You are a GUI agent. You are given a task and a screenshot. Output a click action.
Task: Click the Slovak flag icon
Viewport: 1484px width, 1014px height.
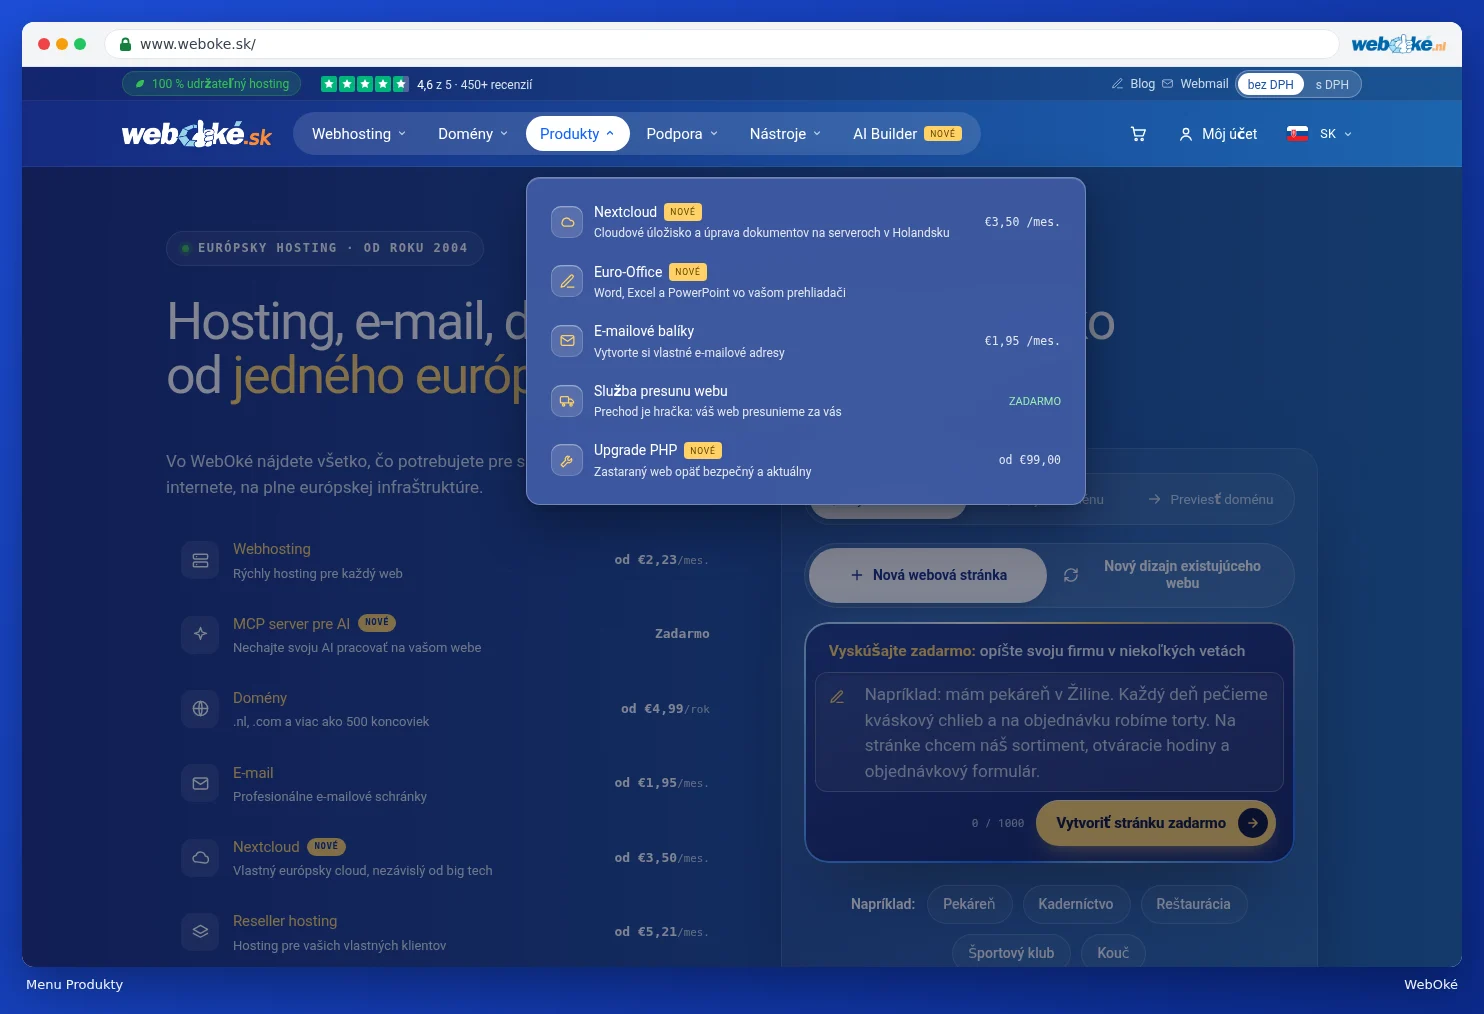pos(1297,134)
